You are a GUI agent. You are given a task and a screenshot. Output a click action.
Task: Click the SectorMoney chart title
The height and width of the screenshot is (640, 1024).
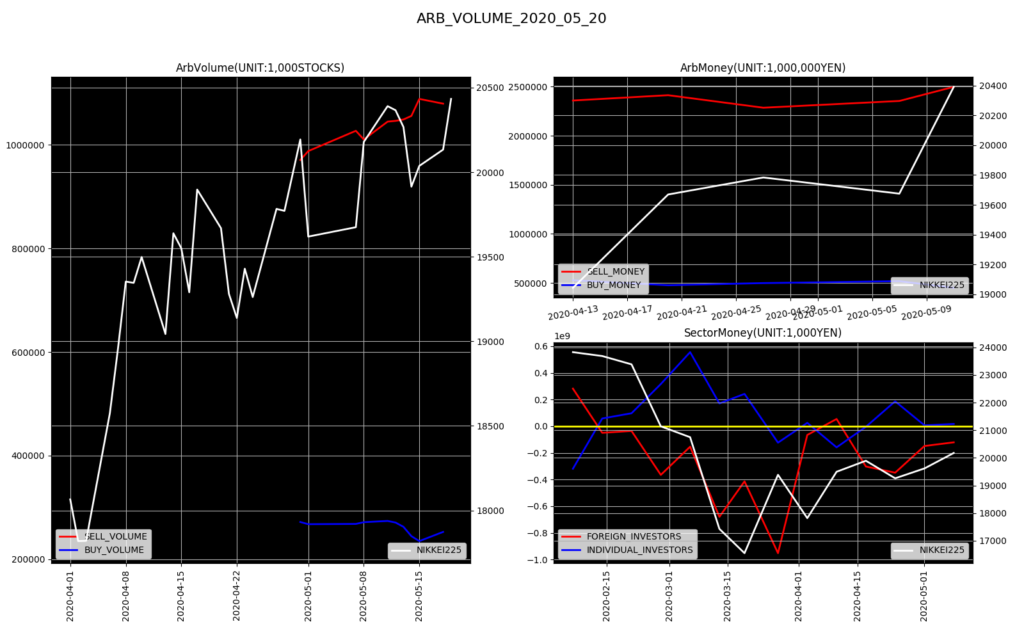coord(762,332)
